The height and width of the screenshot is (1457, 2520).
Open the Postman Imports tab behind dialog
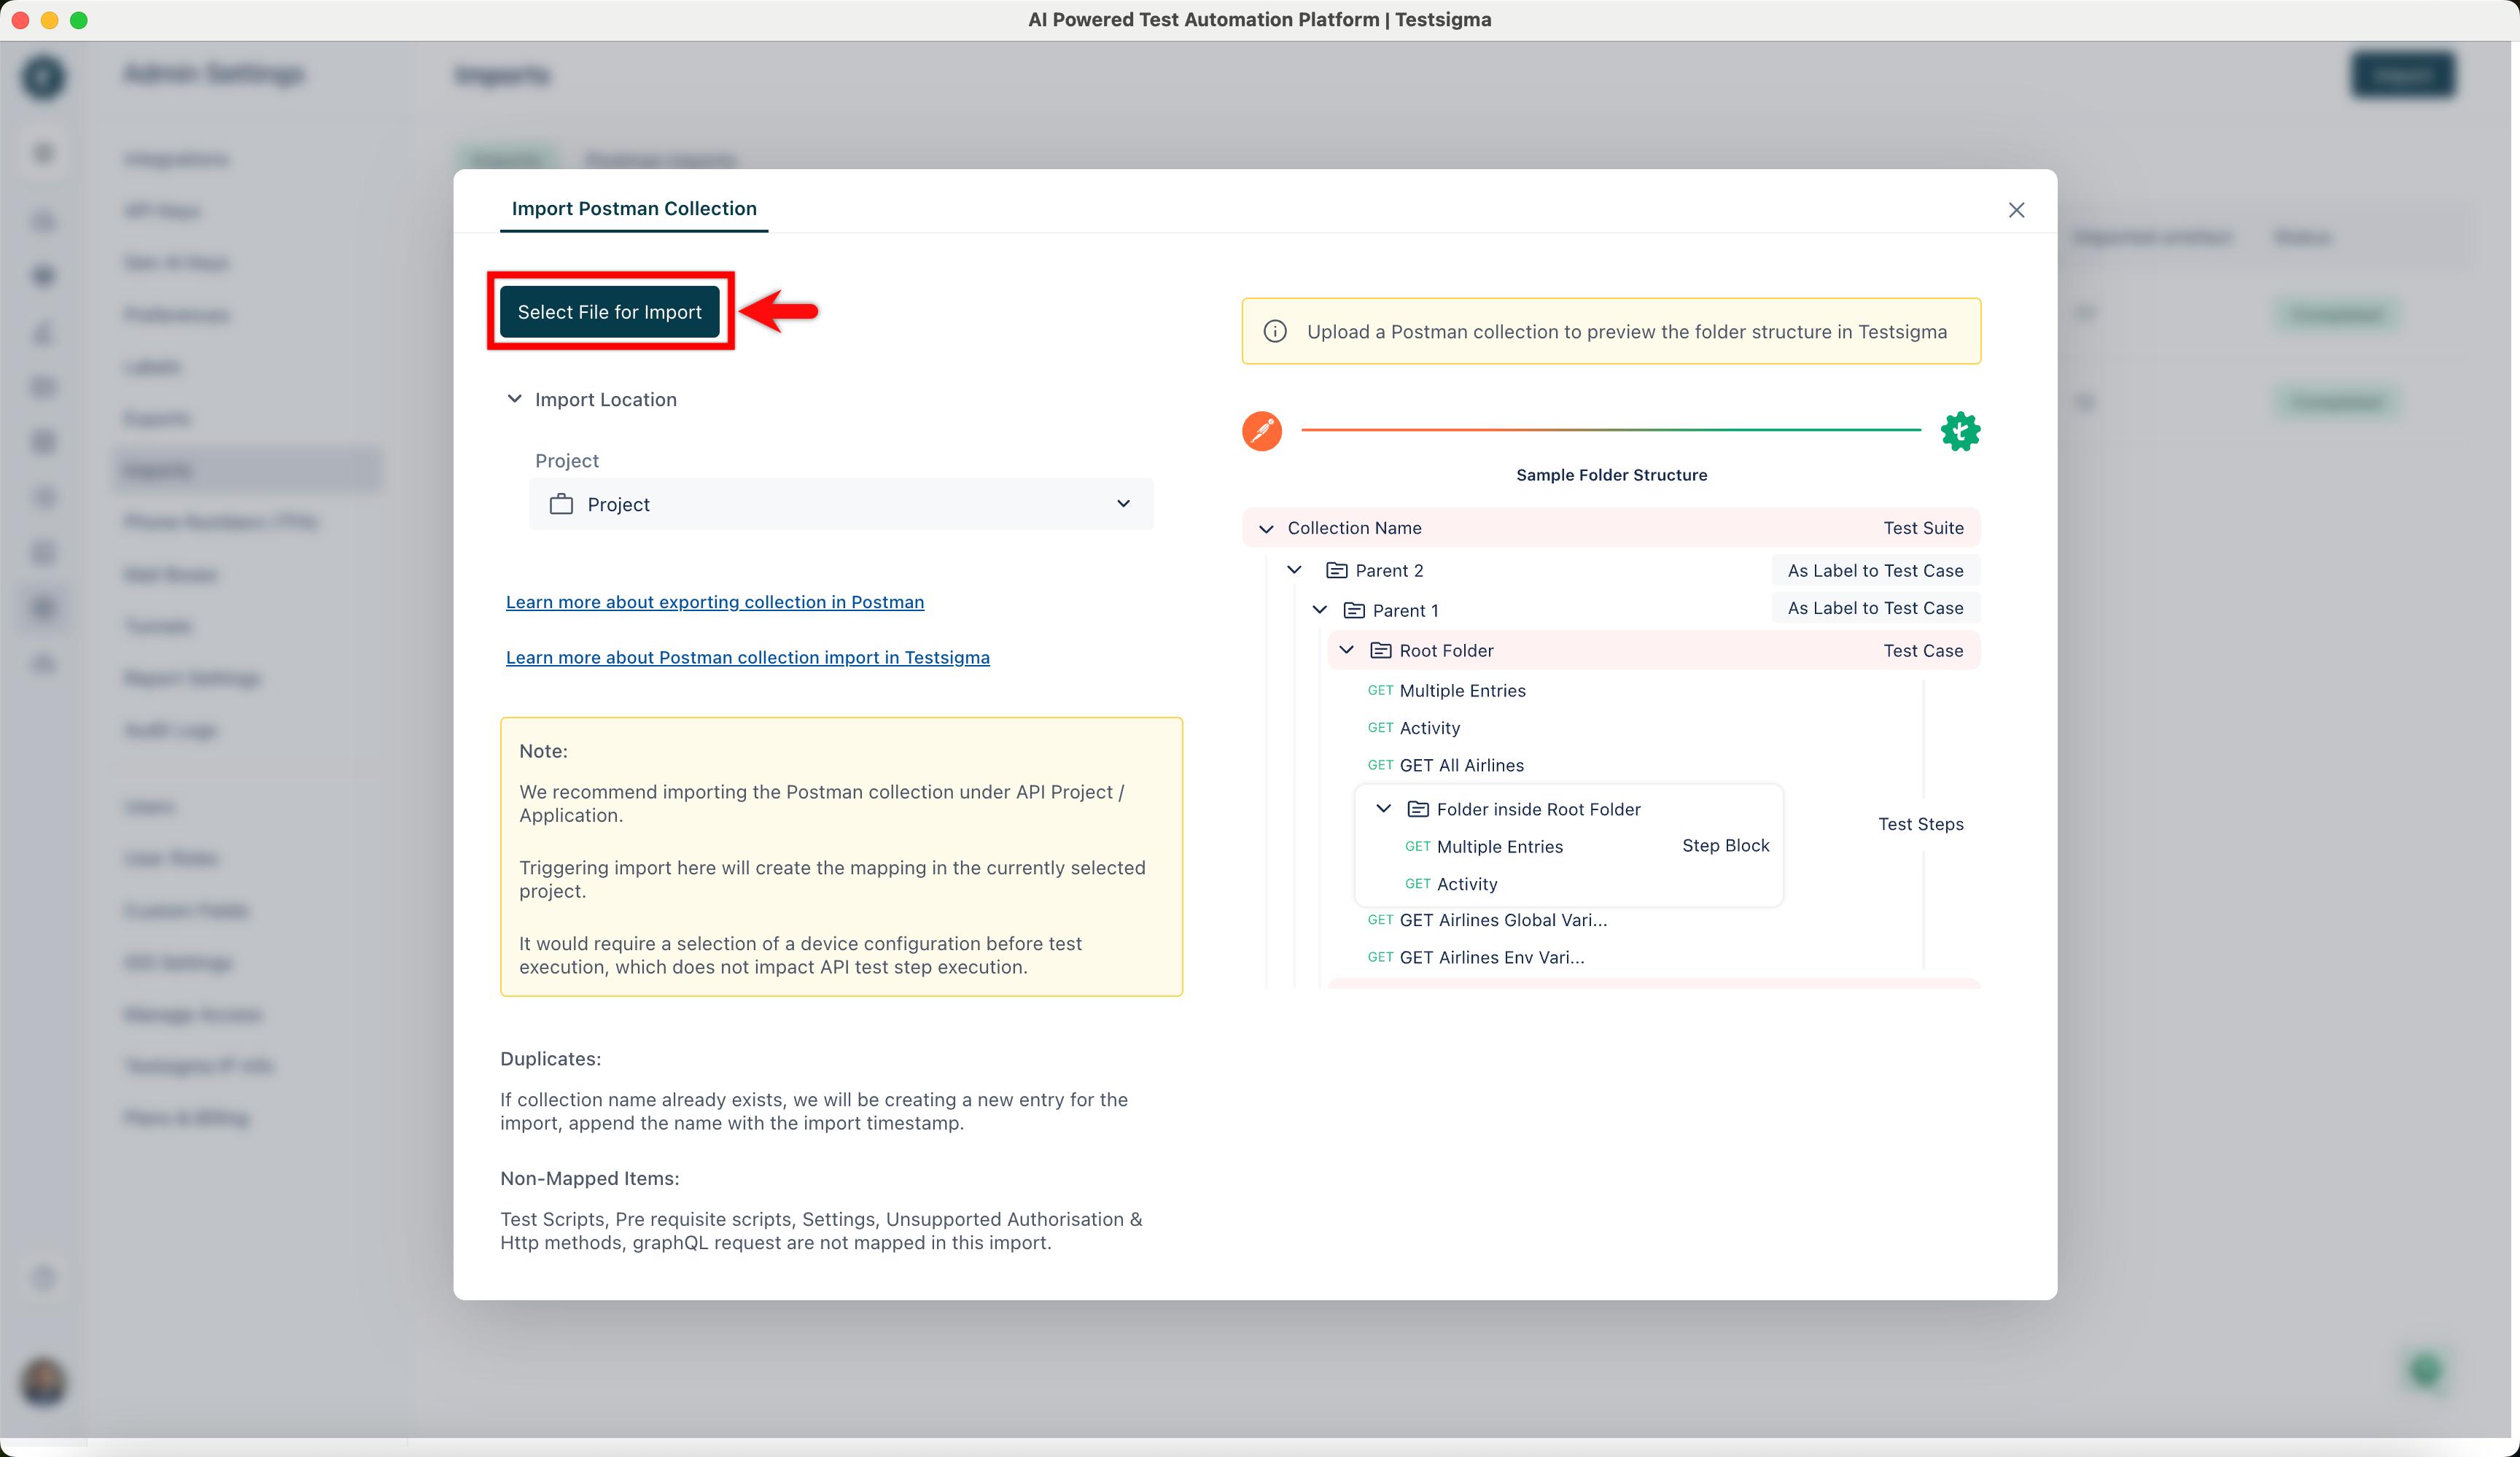point(660,160)
